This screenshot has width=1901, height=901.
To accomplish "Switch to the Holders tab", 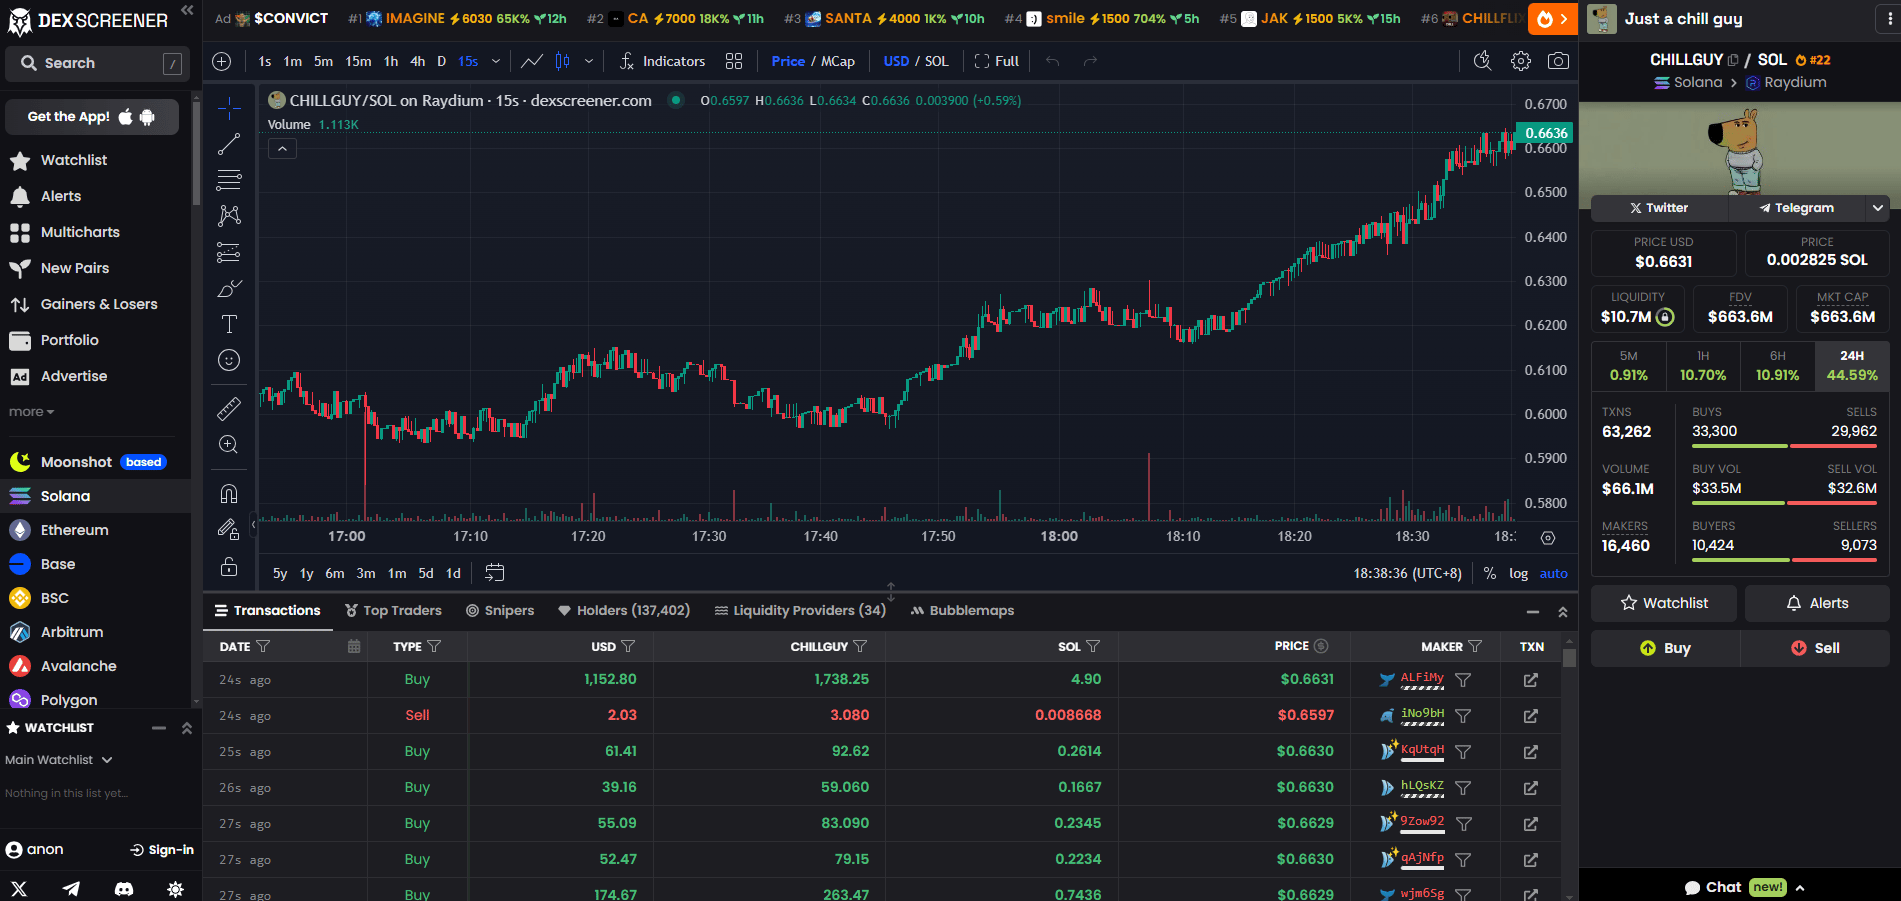I will [624, 610].
